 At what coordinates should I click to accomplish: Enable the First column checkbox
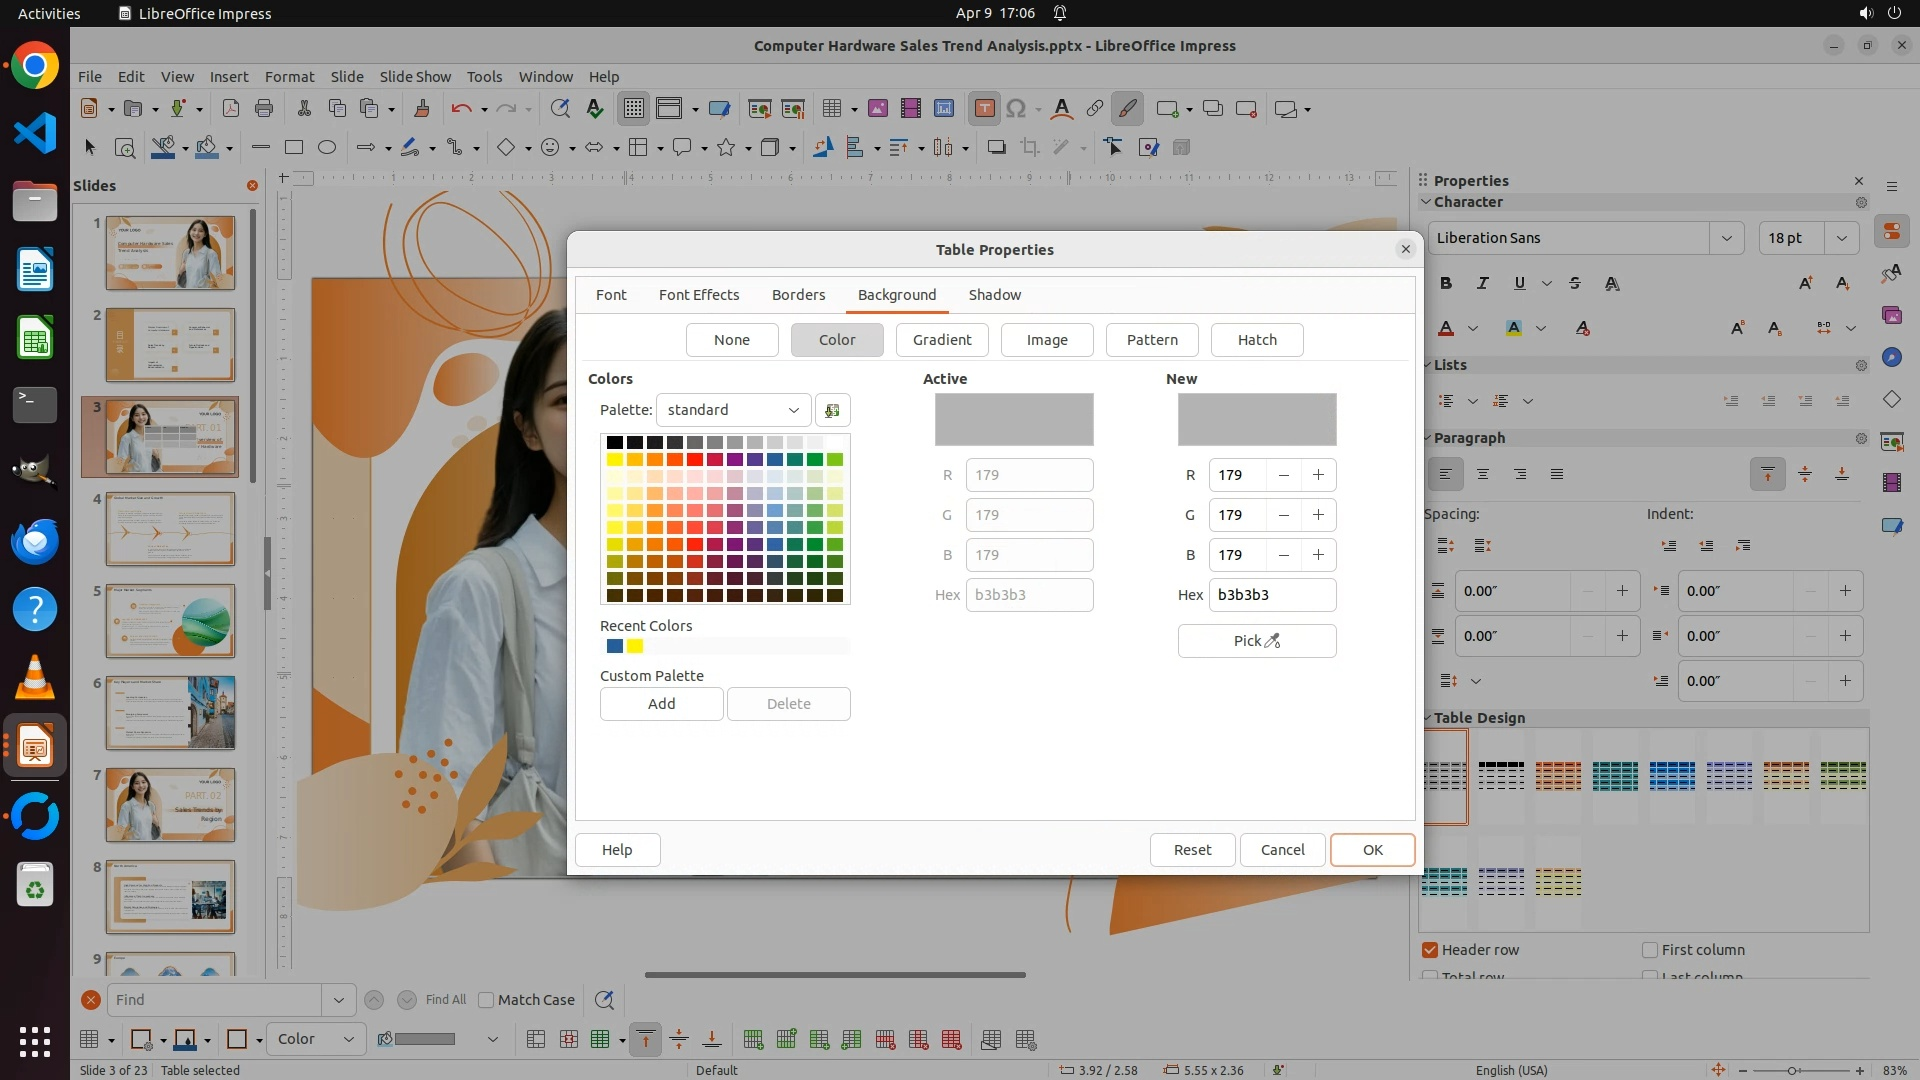[1650, 950]
